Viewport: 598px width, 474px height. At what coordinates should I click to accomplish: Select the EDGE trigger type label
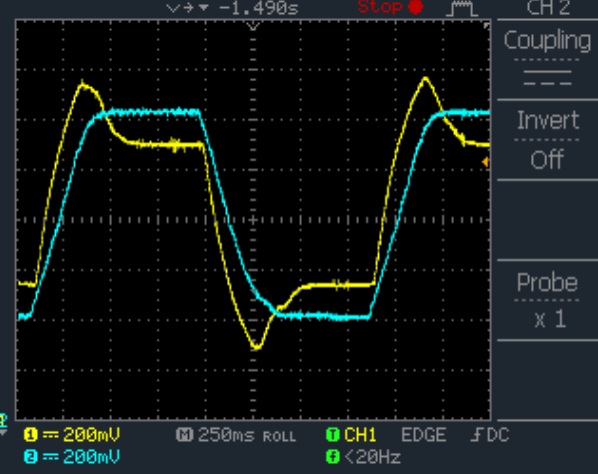(424, 435)
